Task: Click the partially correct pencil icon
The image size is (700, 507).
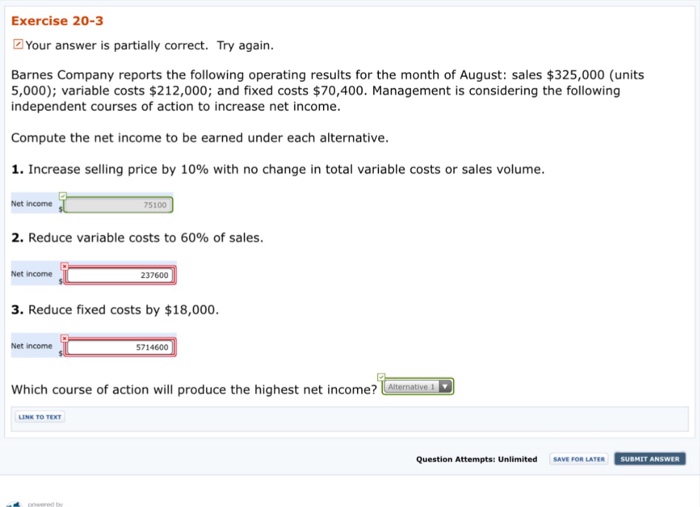Action: (x=18, y=44)
